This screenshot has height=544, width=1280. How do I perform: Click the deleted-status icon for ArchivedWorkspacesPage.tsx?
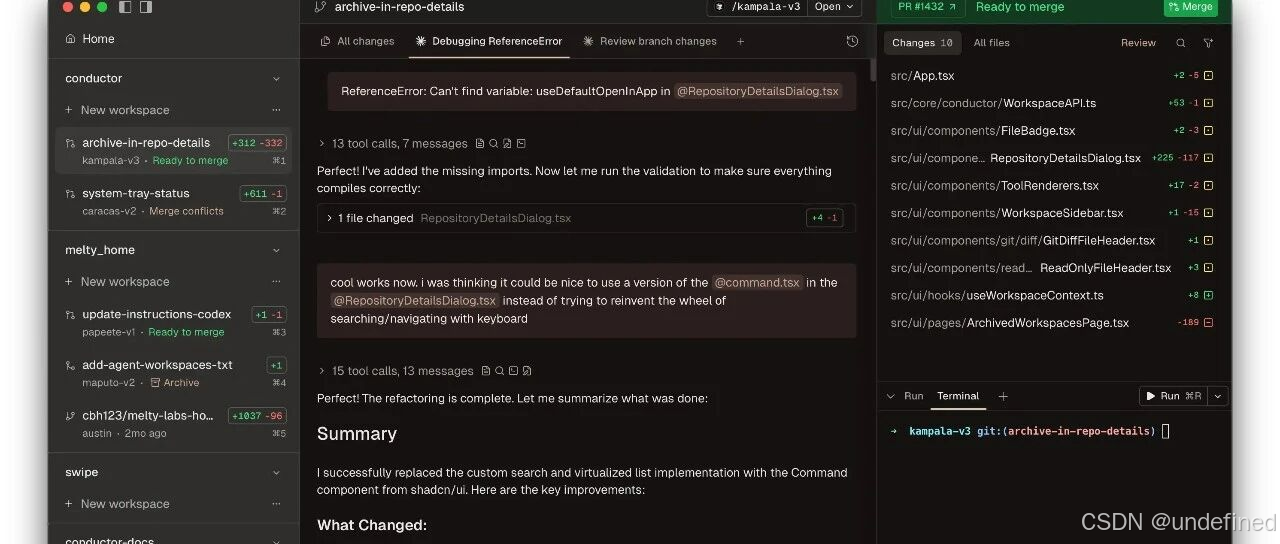[x=1208, y=323]
